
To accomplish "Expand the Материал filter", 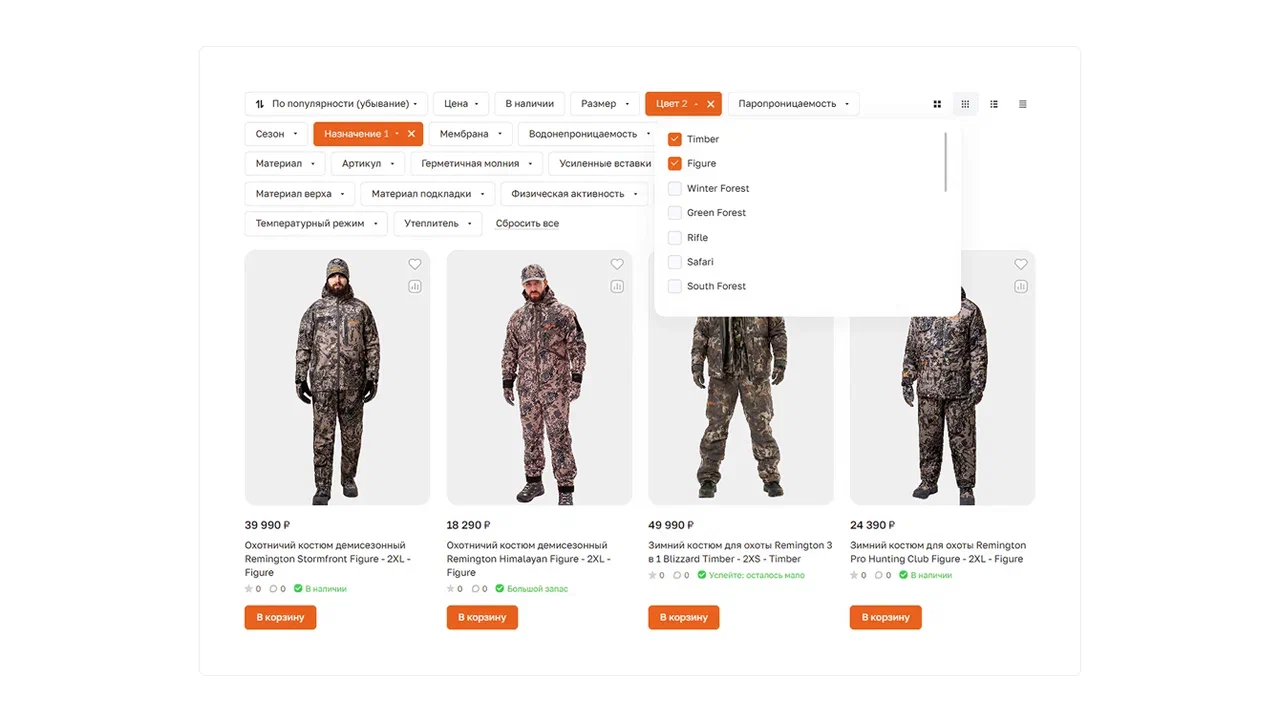I will click(x=285, y=164).
